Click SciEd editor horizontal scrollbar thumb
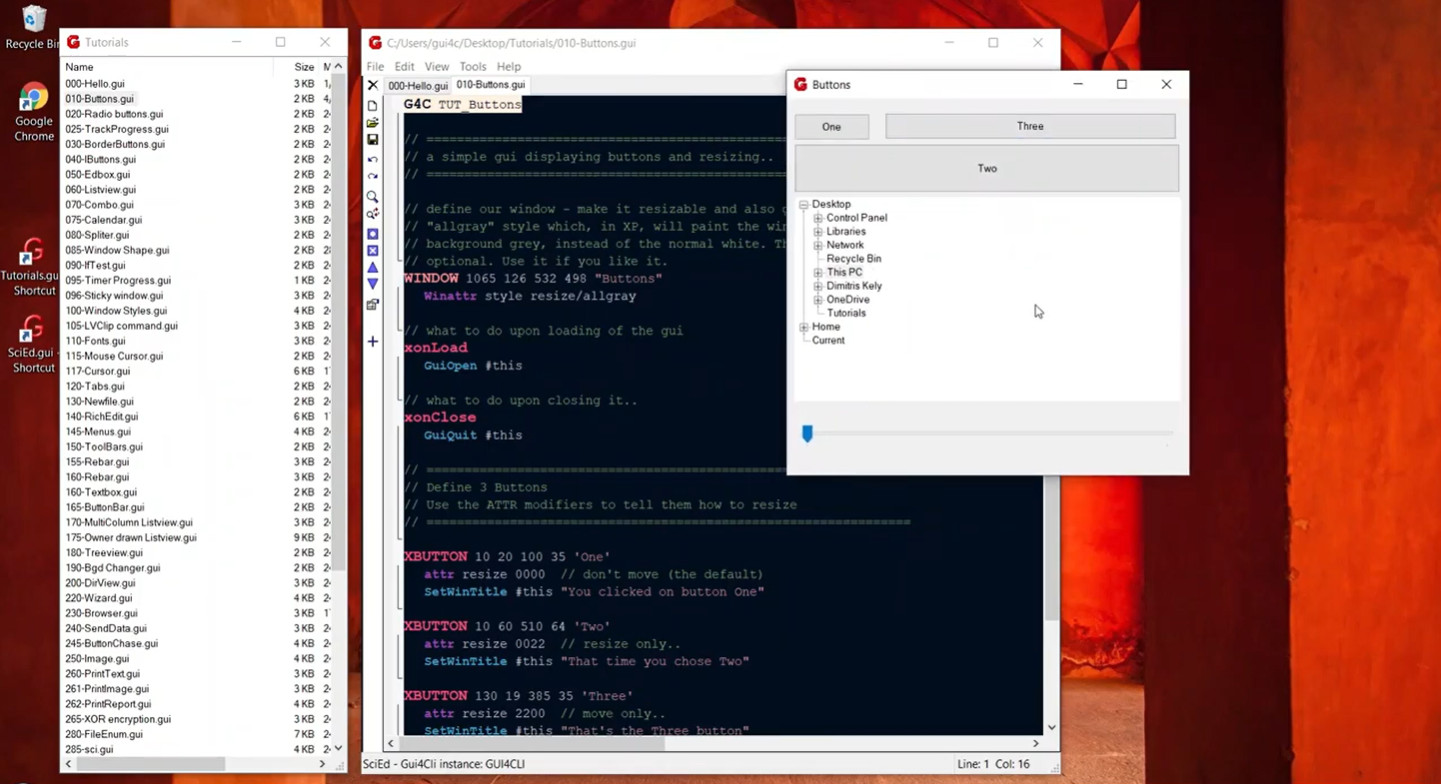The height and width of the screenshot is (784, 1441). click(x=532, y=743)
